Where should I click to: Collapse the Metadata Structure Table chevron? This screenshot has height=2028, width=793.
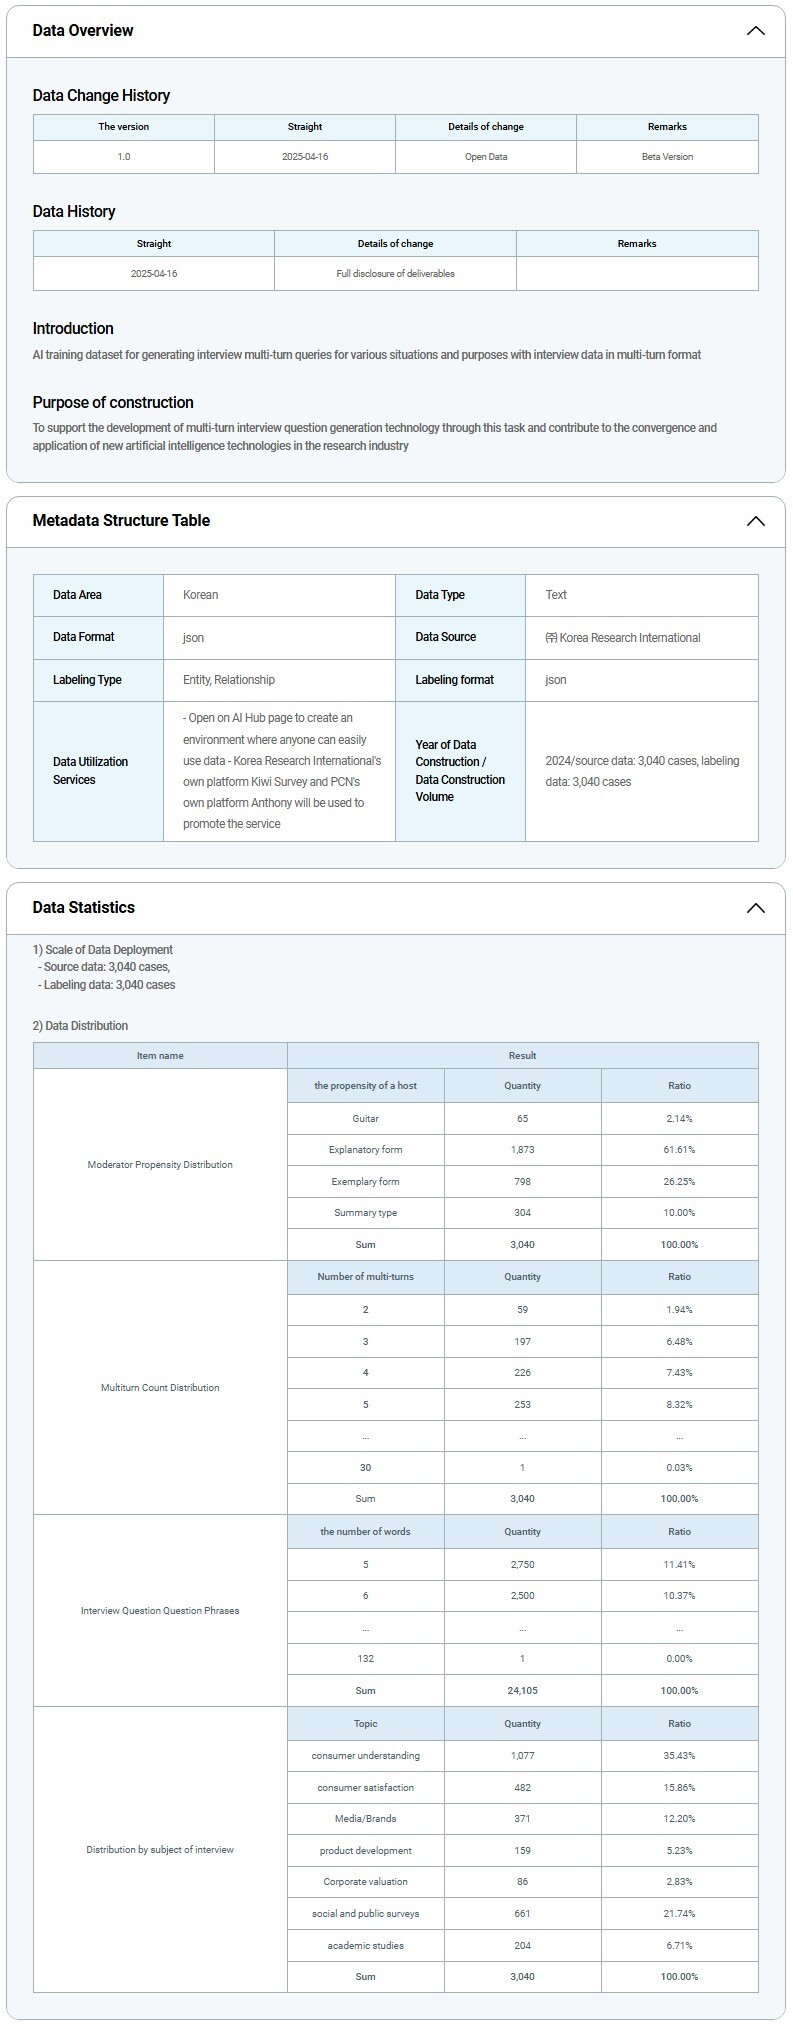(x=755, y=521)
